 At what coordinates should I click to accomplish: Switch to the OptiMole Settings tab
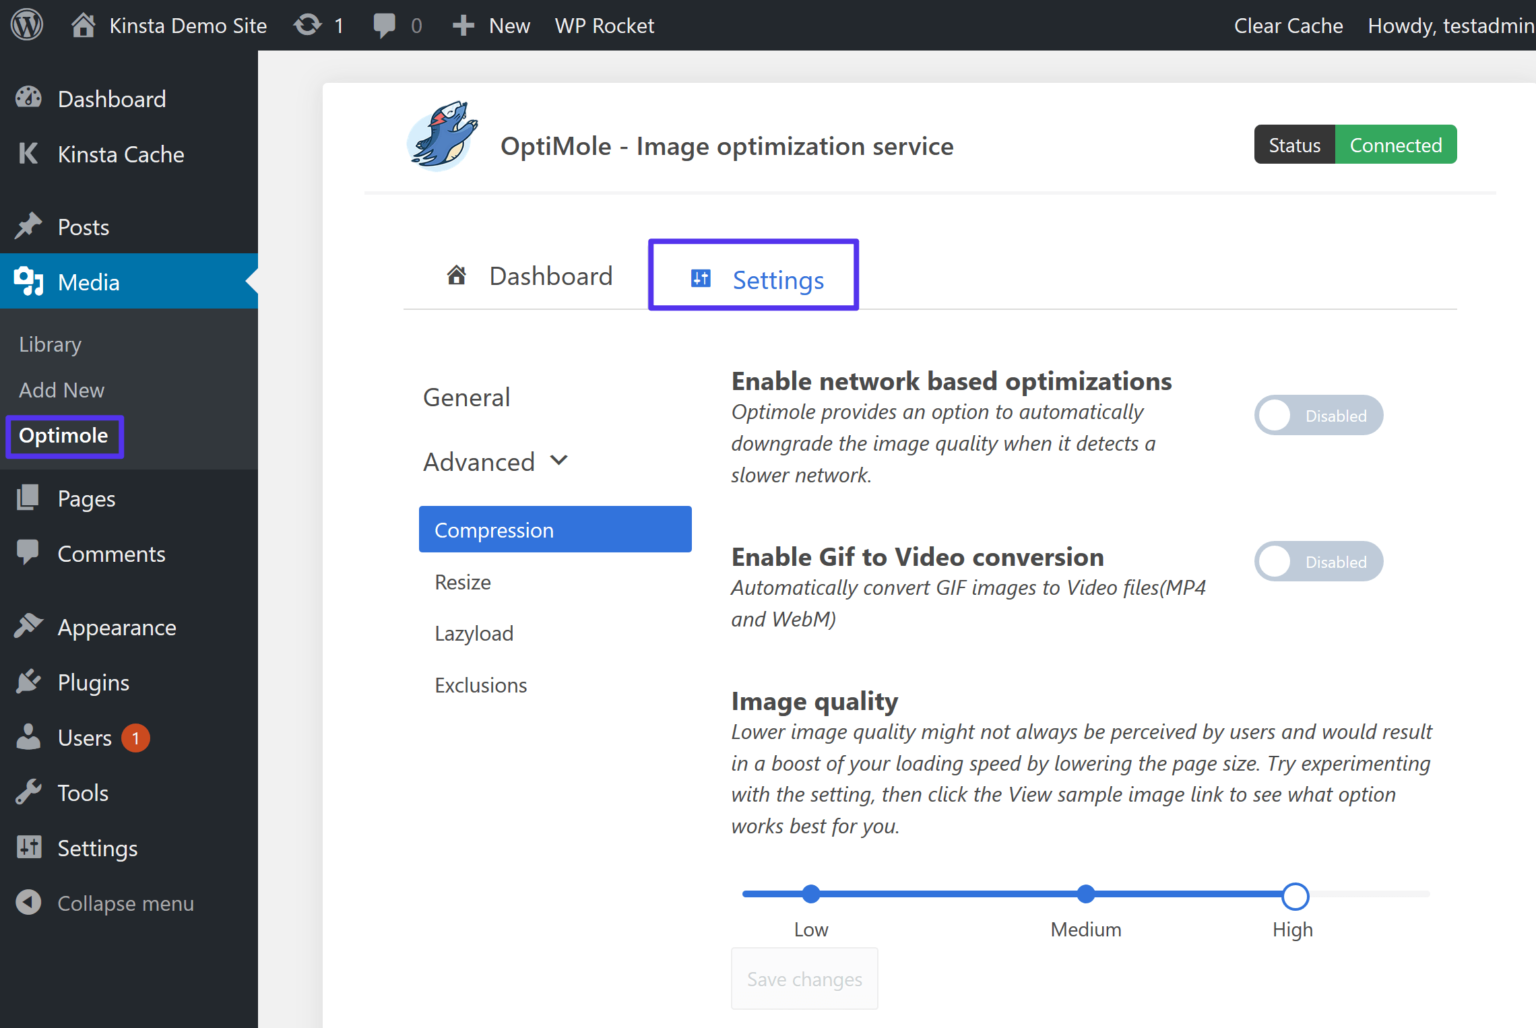(x=753, y=278)
